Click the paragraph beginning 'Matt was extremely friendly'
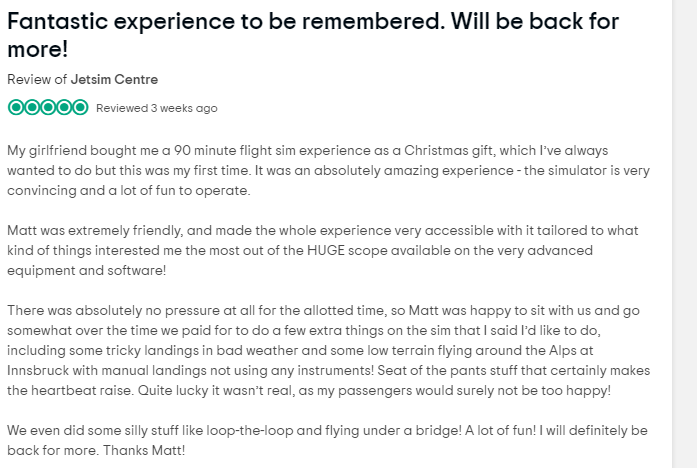Viewport: 697px width, 468px height. pos(323,250)
